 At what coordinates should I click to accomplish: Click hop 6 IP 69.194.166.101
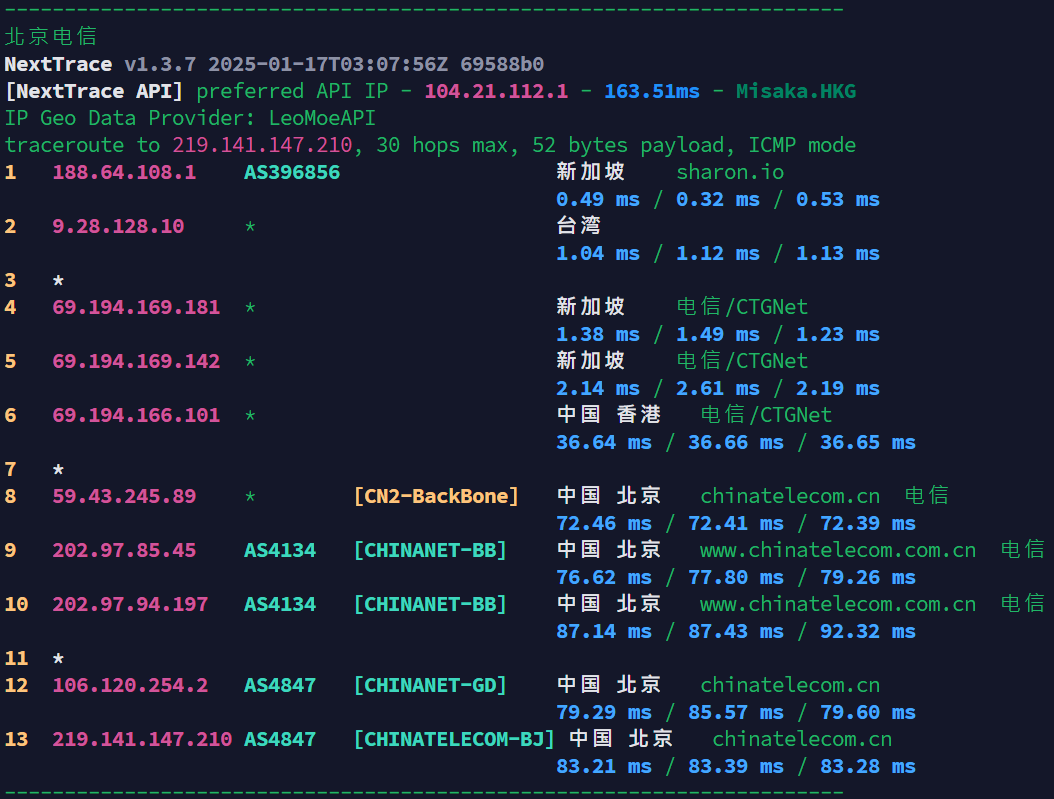(x=136, y=415)
